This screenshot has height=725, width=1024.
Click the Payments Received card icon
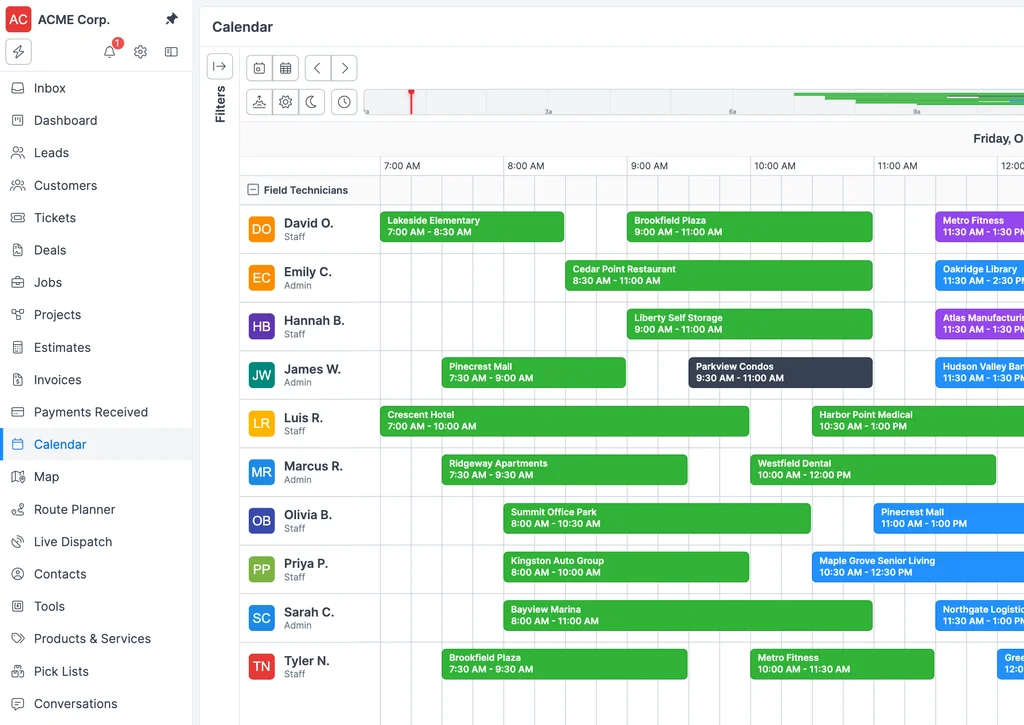tap(18, 412)
